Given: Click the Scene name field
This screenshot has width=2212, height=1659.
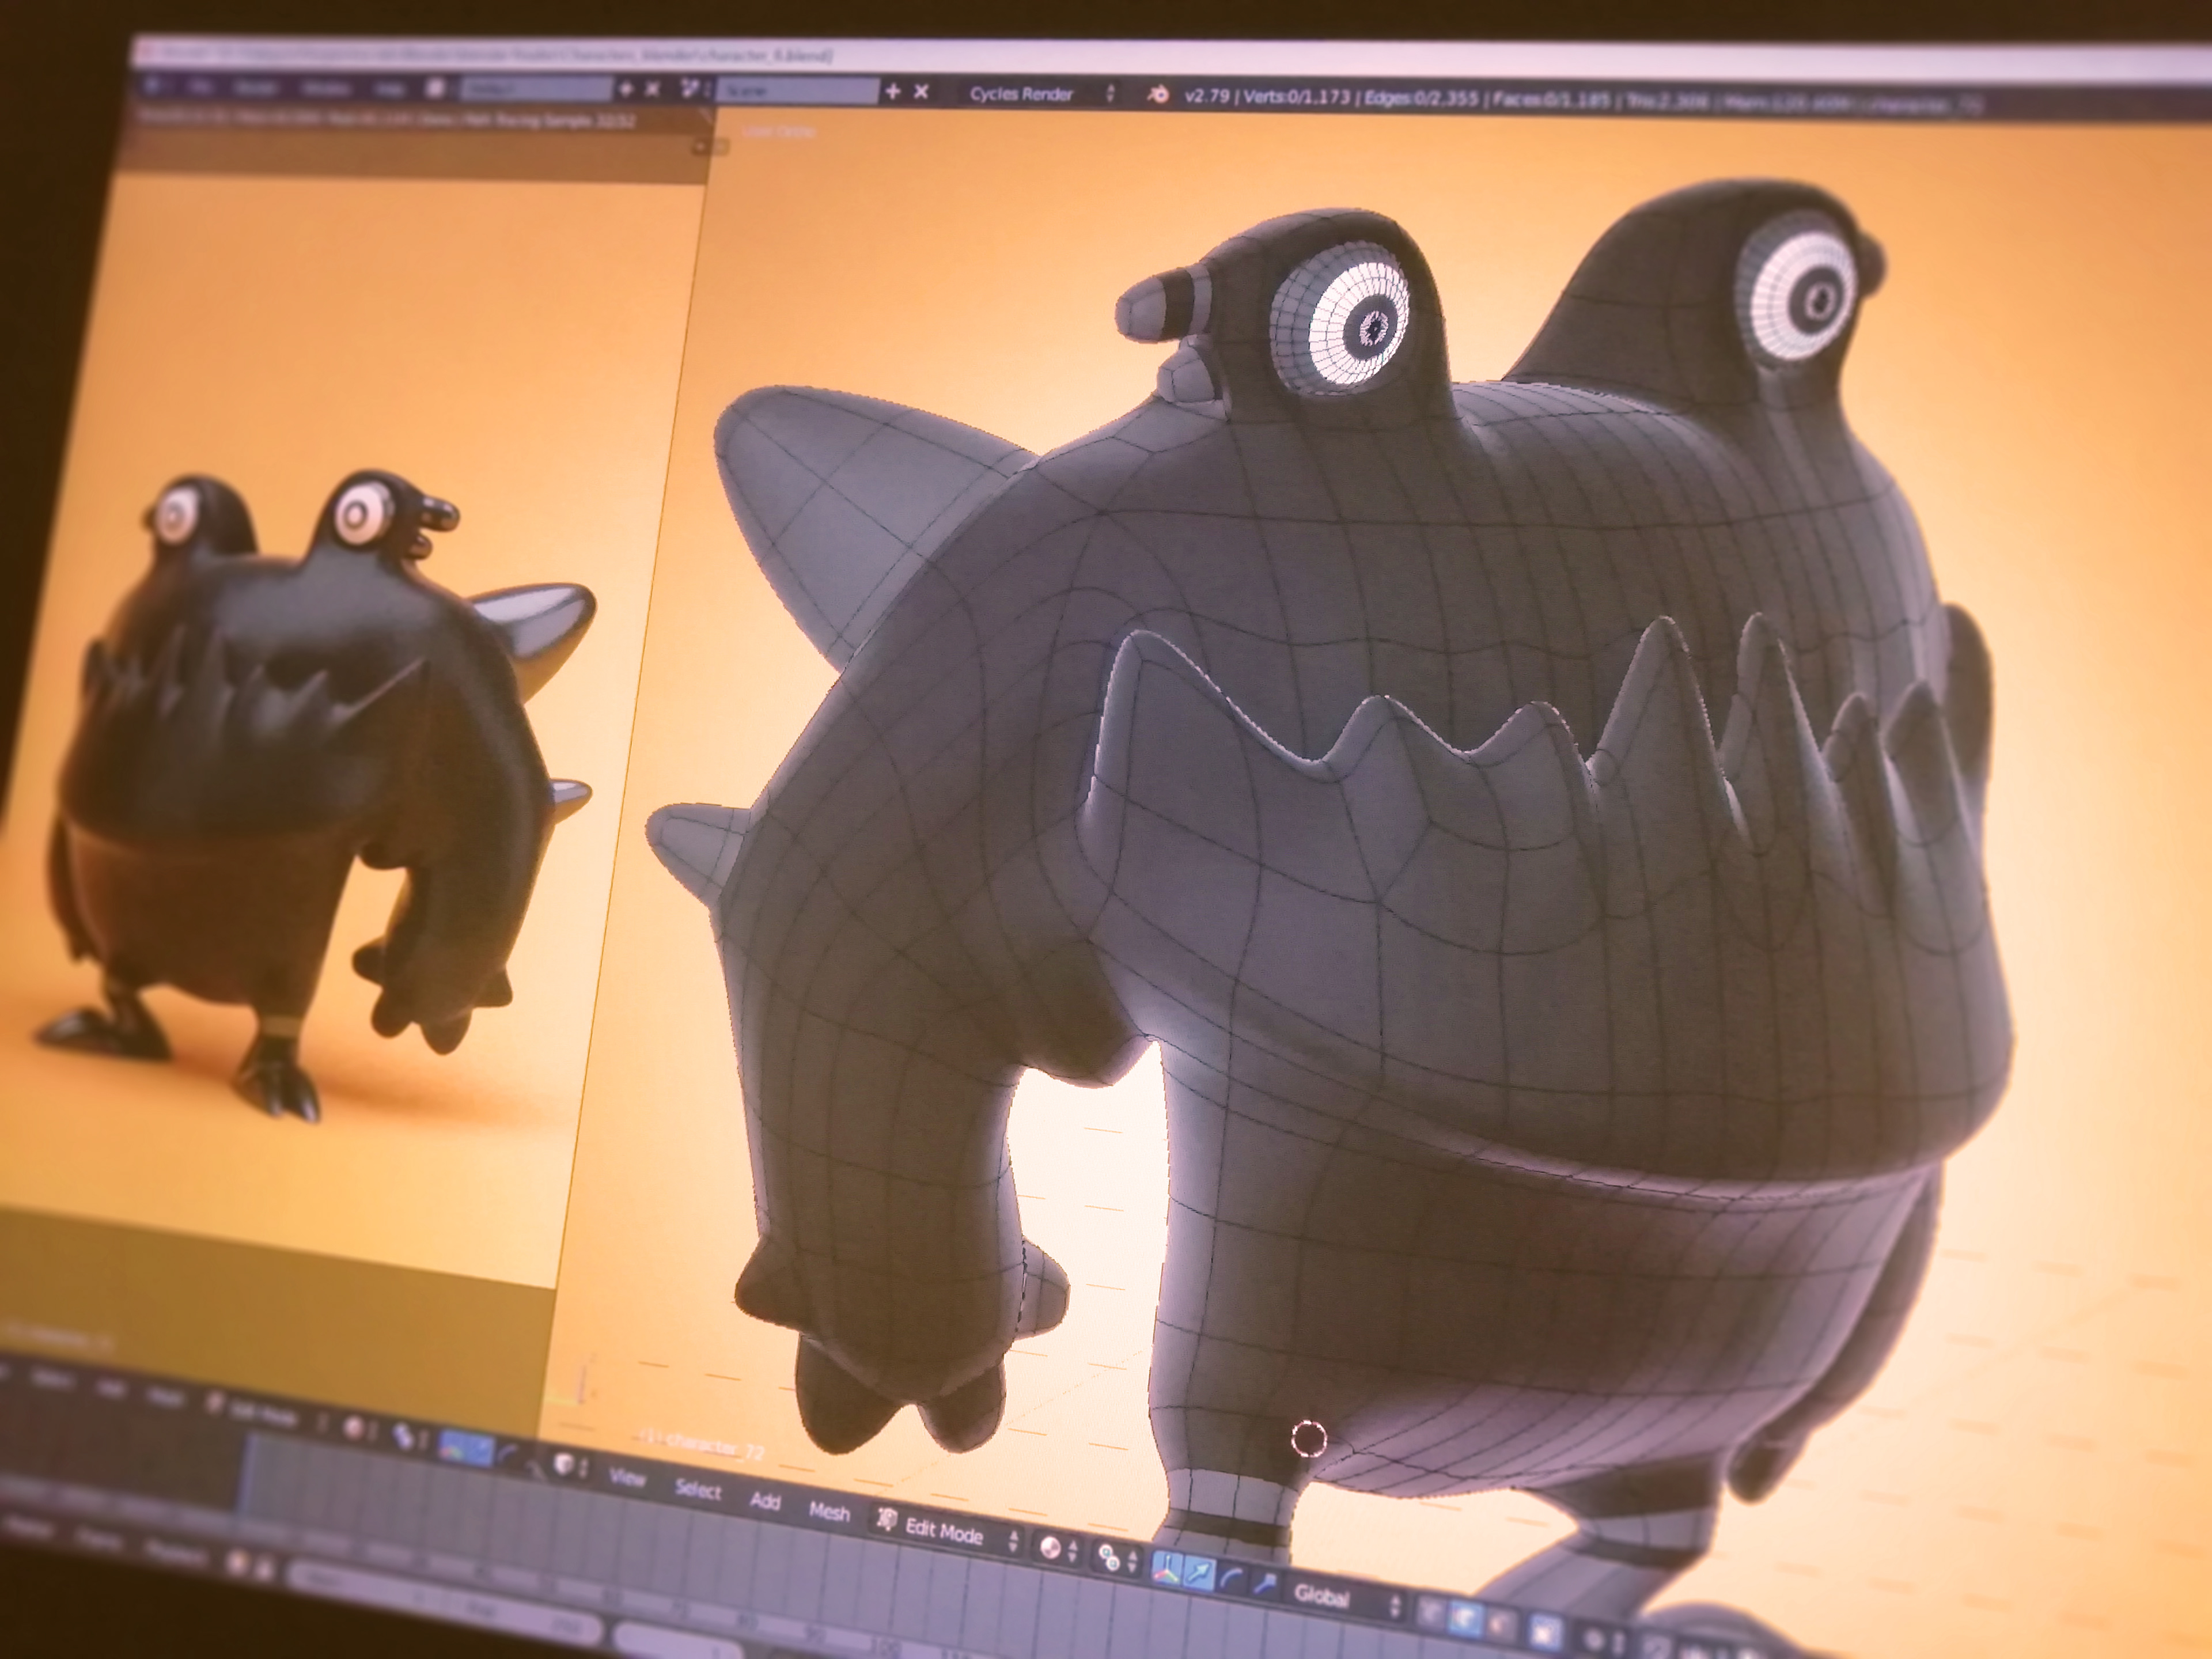Looking at the screenshot, I should point(798,91).
